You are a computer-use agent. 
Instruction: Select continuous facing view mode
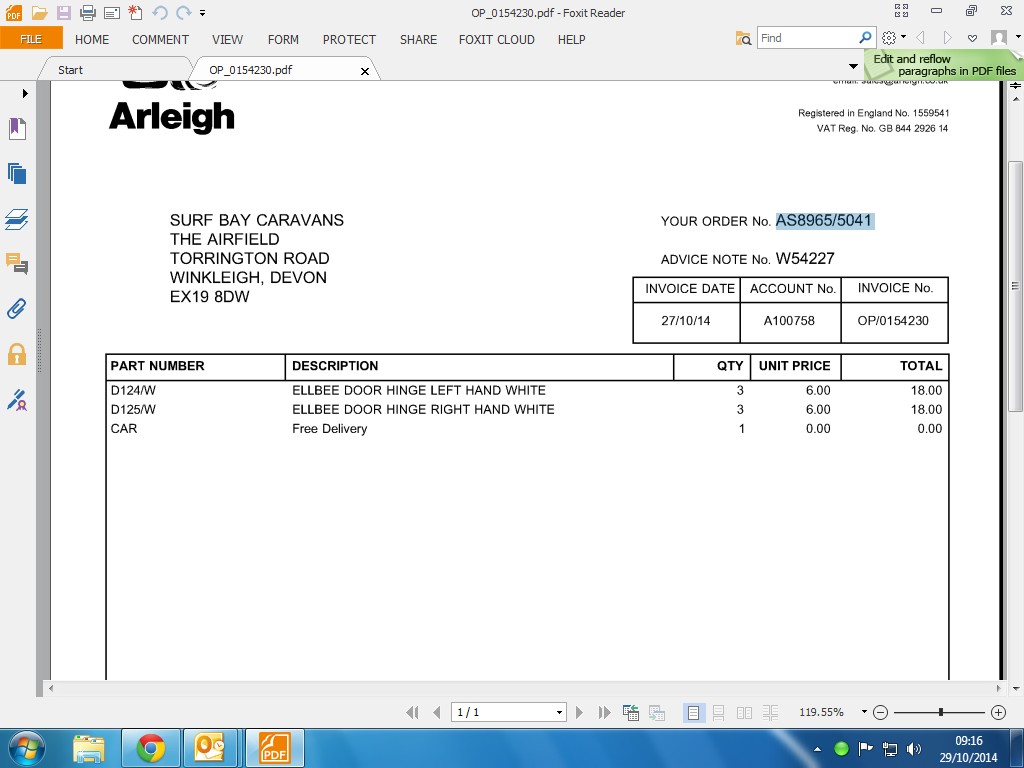pos(770,712)
